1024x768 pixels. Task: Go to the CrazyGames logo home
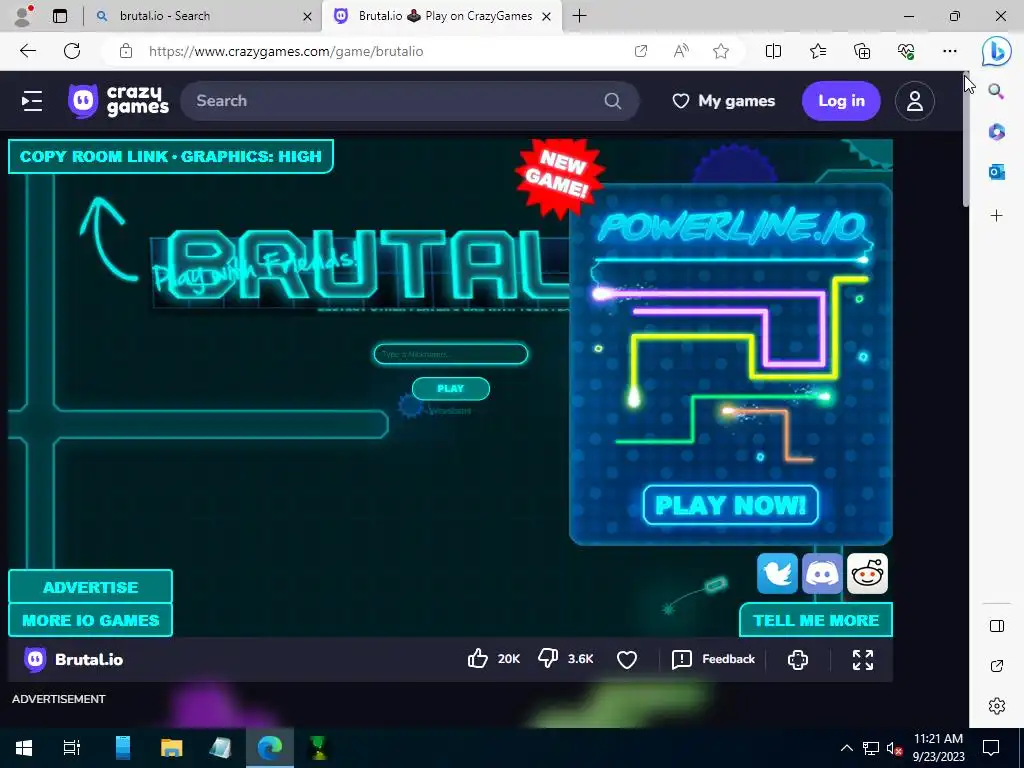119,101
